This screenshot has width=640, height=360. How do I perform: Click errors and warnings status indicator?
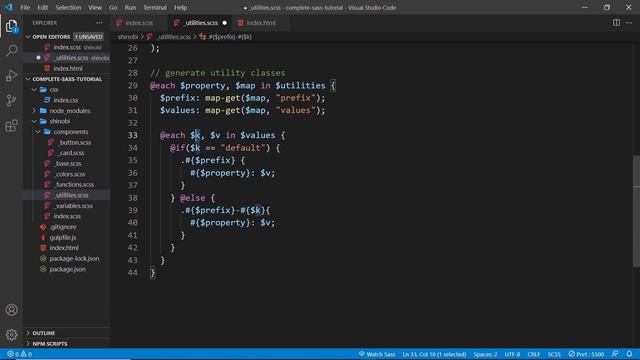[19, 354]
